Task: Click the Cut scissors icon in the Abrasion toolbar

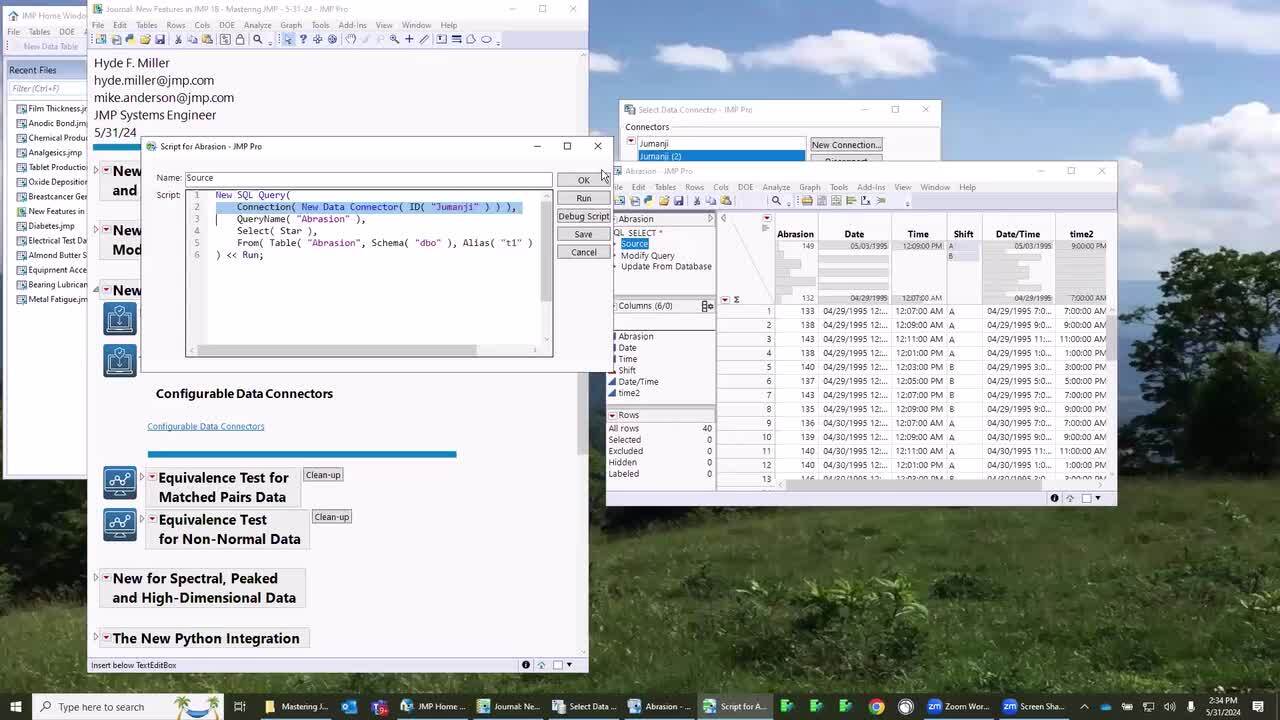Action: coord(697,201)
